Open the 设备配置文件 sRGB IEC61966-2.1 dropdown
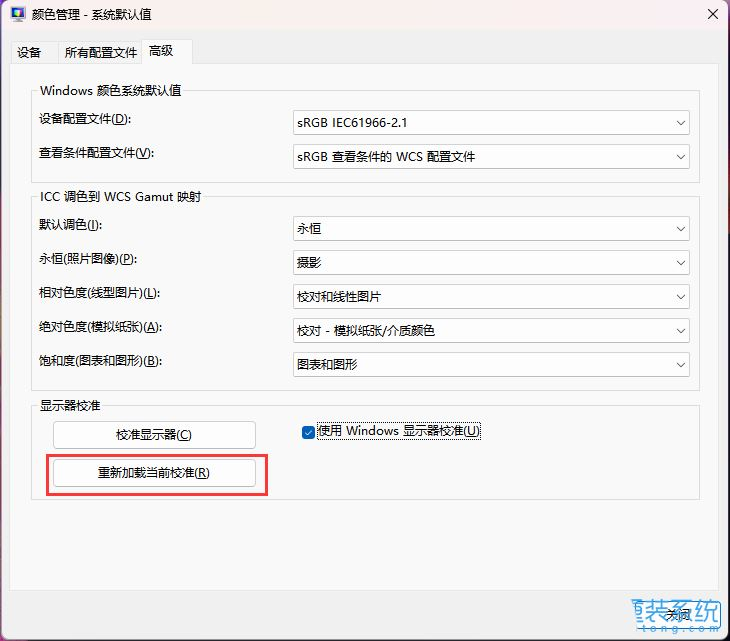This screenshot has width=730, height=641. [491, 123]
